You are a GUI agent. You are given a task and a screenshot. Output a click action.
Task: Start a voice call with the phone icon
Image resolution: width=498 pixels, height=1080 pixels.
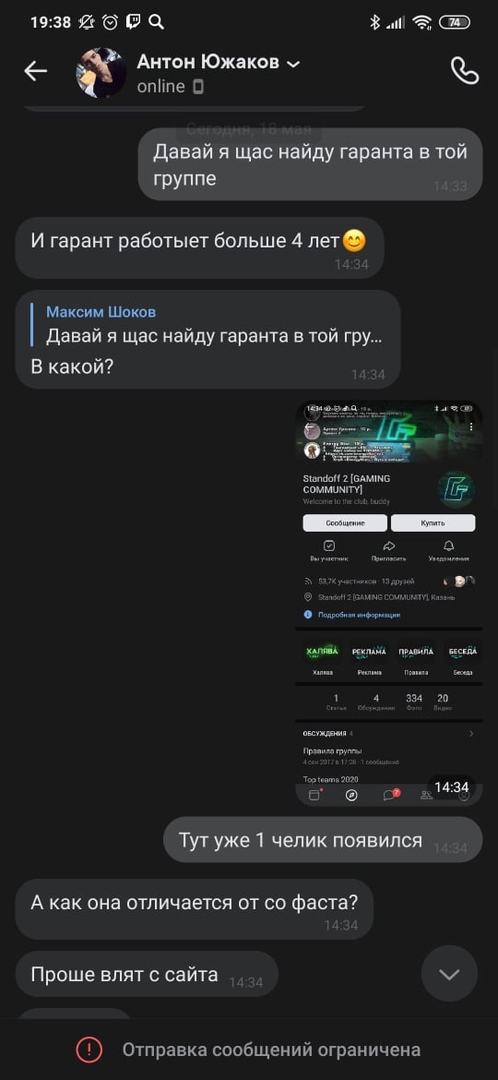pos(464,70)
